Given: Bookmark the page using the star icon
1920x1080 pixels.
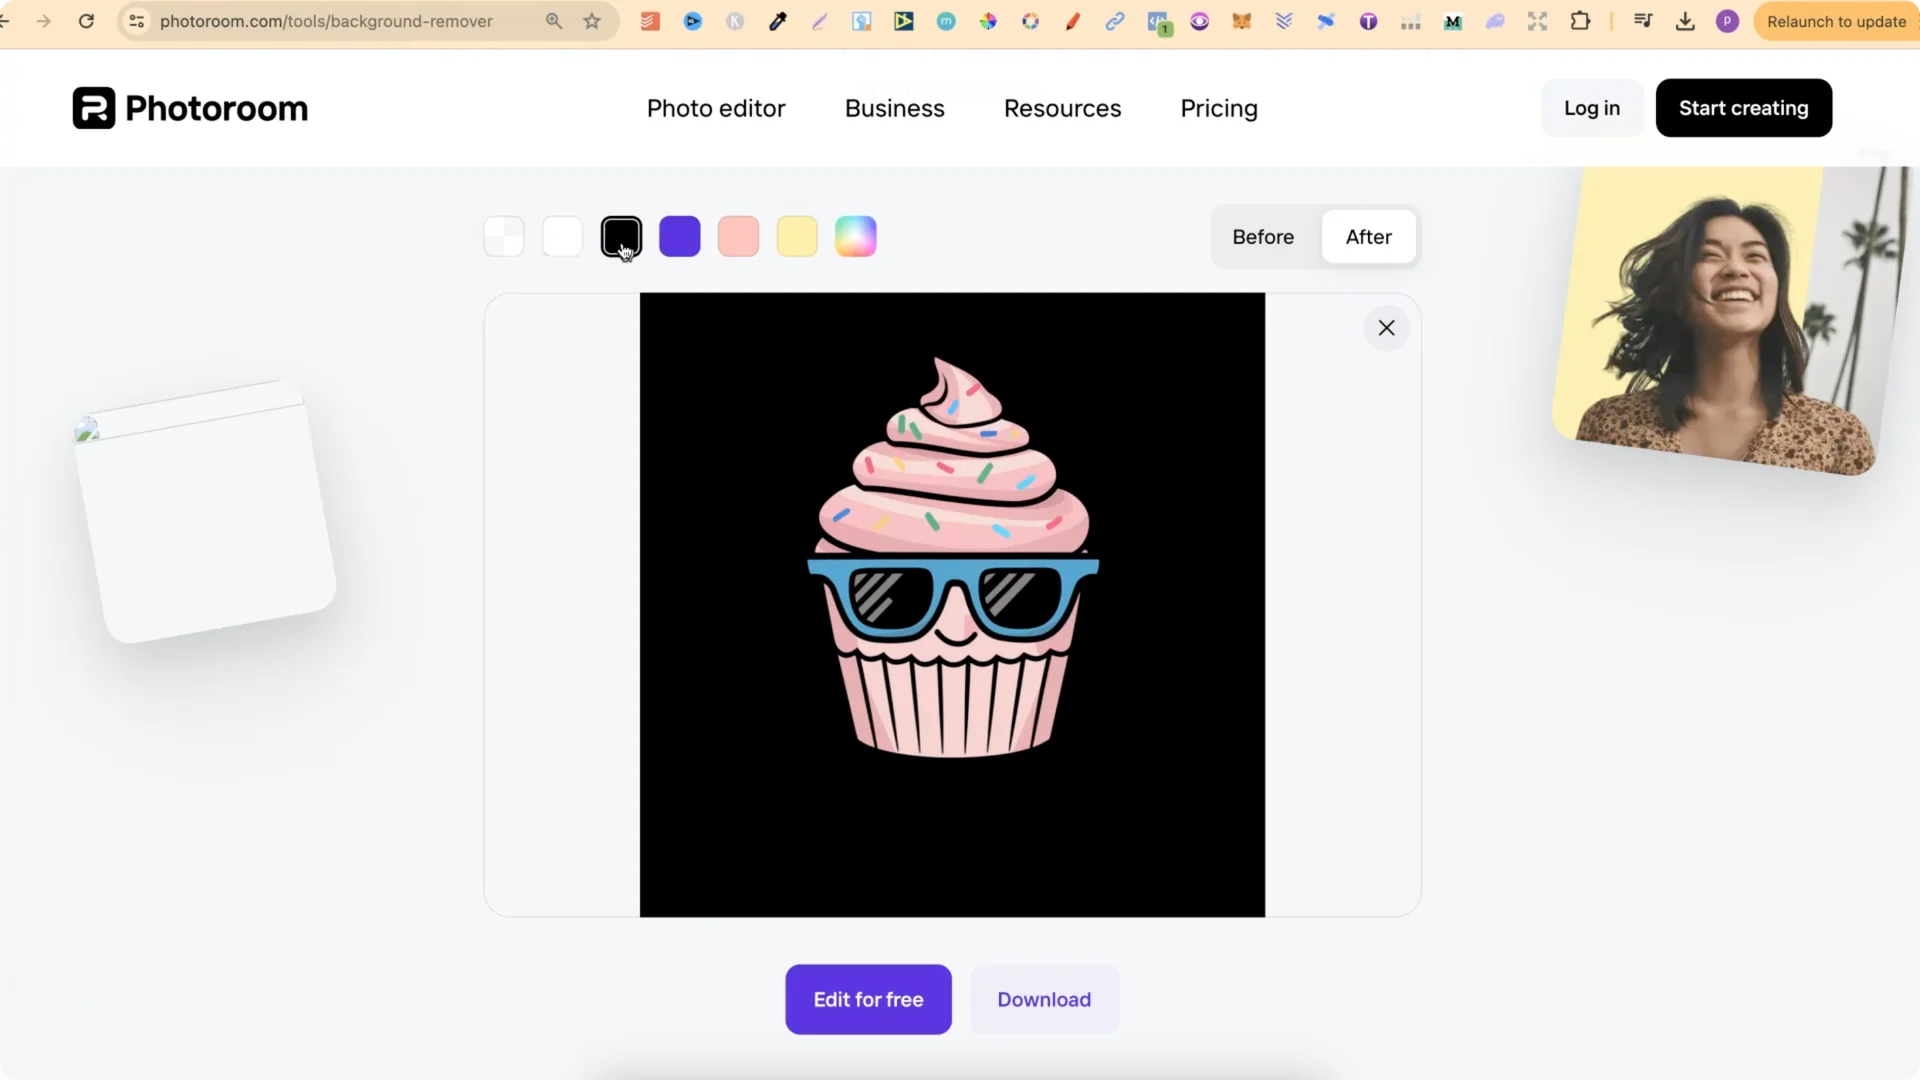Looking at the screenshot, I should coord(592,21).
